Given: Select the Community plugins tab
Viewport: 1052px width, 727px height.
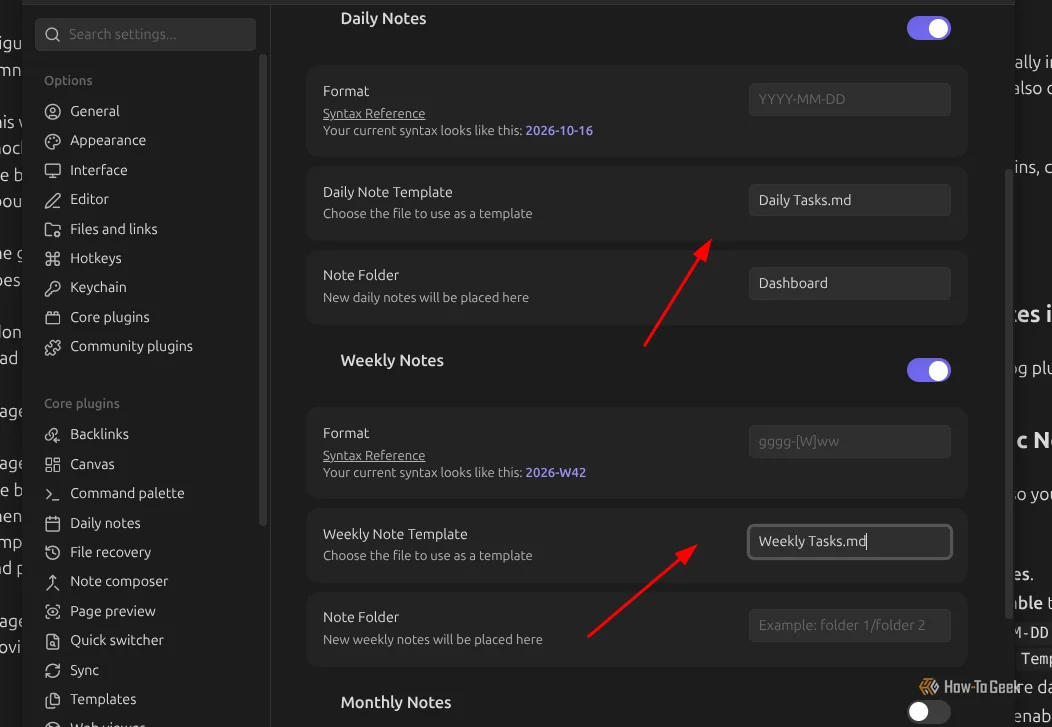Looking at the screenshot, I should click(132, 347).
